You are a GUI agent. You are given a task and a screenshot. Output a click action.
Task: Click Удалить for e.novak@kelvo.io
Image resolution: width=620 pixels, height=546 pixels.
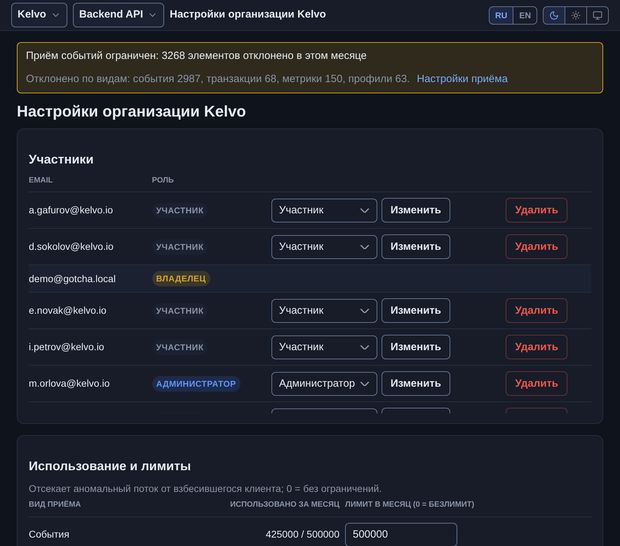click(536, 310)
